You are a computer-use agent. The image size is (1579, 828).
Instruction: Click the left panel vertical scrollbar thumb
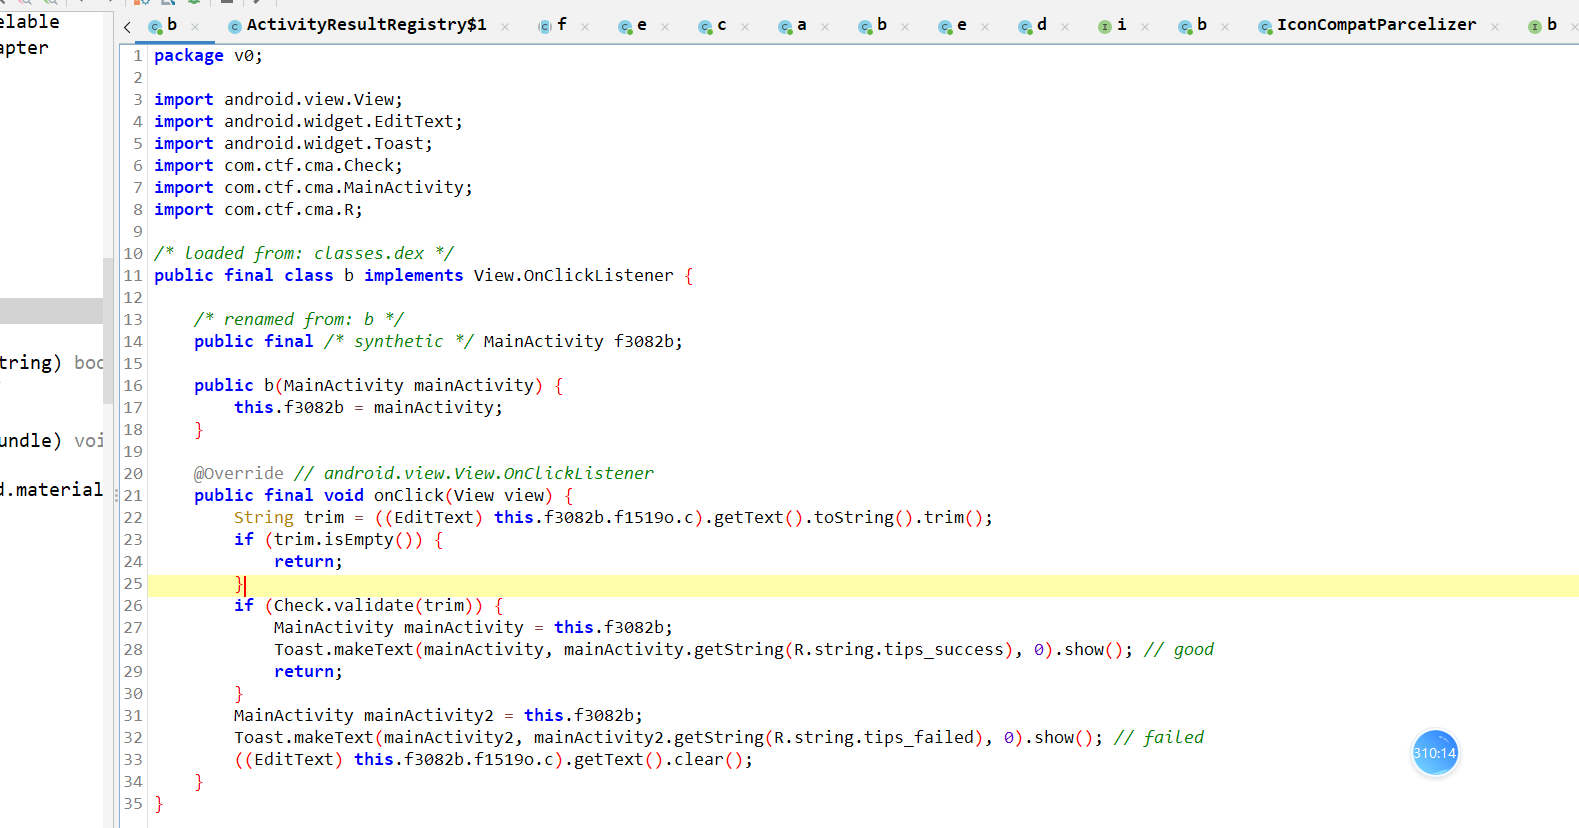pyautogui.click(x=108, y=330)
